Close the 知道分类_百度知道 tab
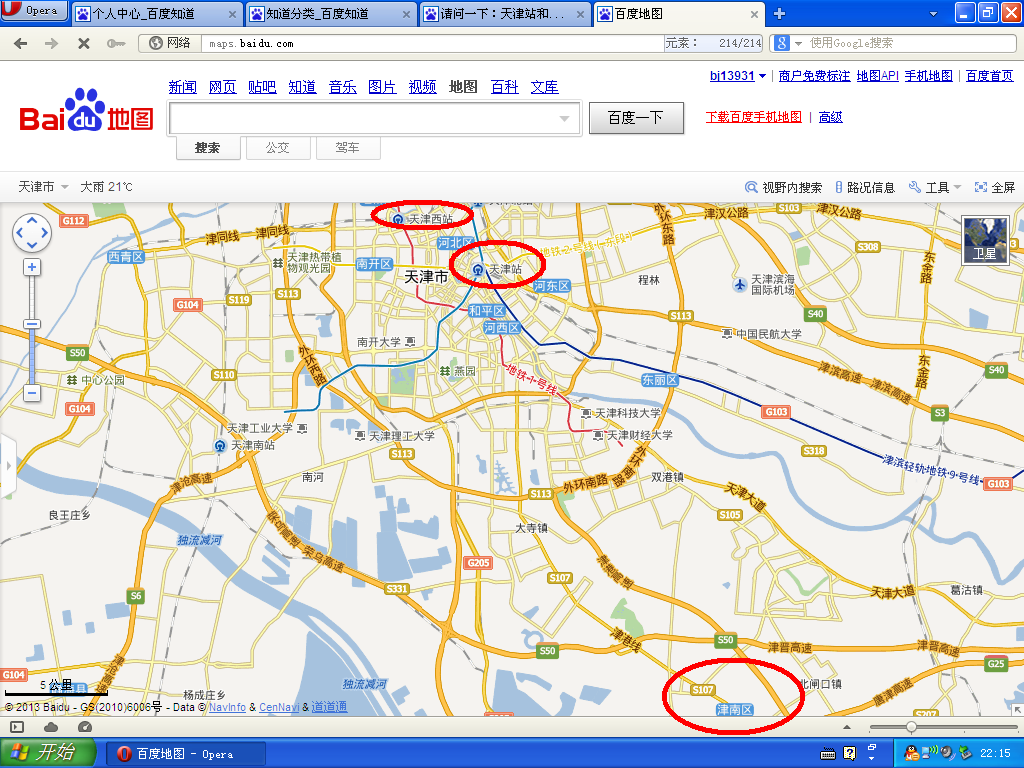This screenshot has height=768, width=1024. [406, 14]
